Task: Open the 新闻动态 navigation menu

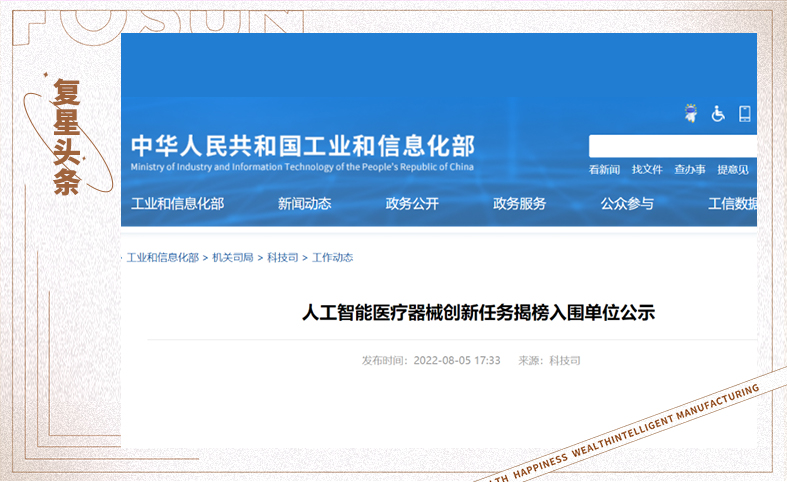Action: [304, 204]
